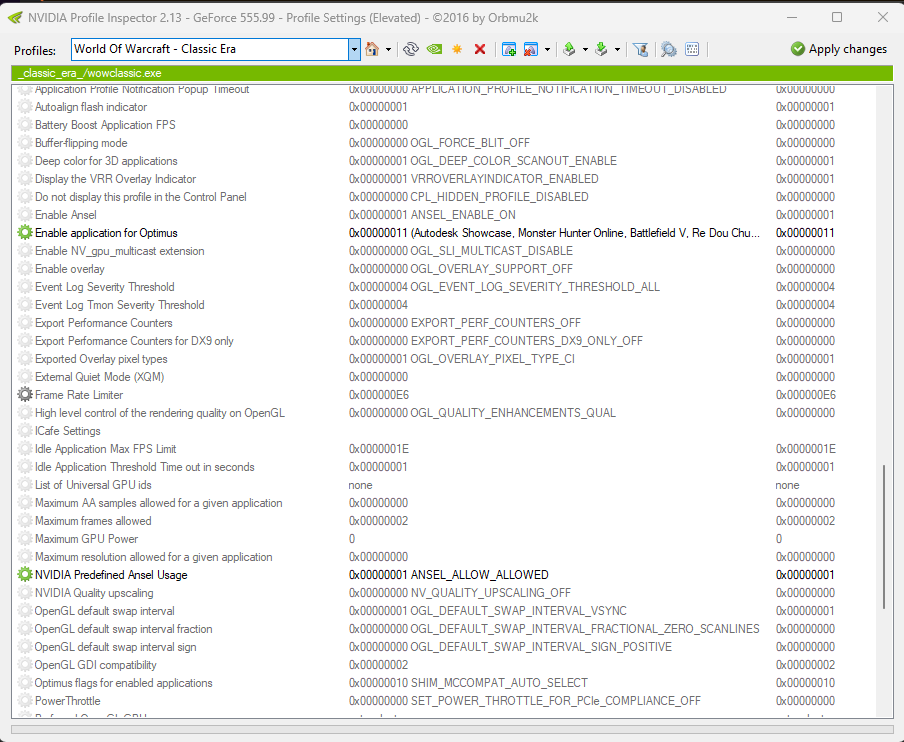Open the Profiles combo box dropdown arrow
The height and width of the screenshot is (742, 904).
(x=354, y=50)
